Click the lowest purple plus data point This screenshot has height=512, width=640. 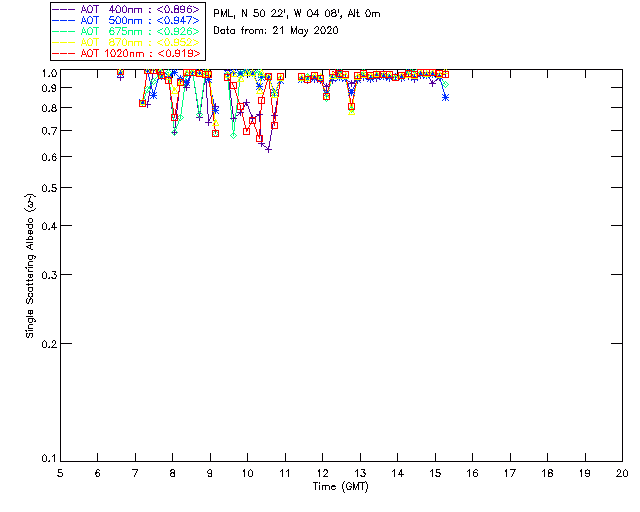(268, 150)
